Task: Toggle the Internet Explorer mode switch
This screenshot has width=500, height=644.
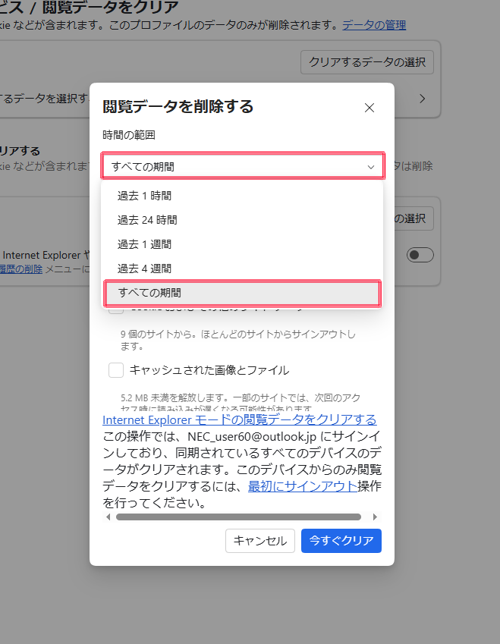Action: [x=420, y=255]
